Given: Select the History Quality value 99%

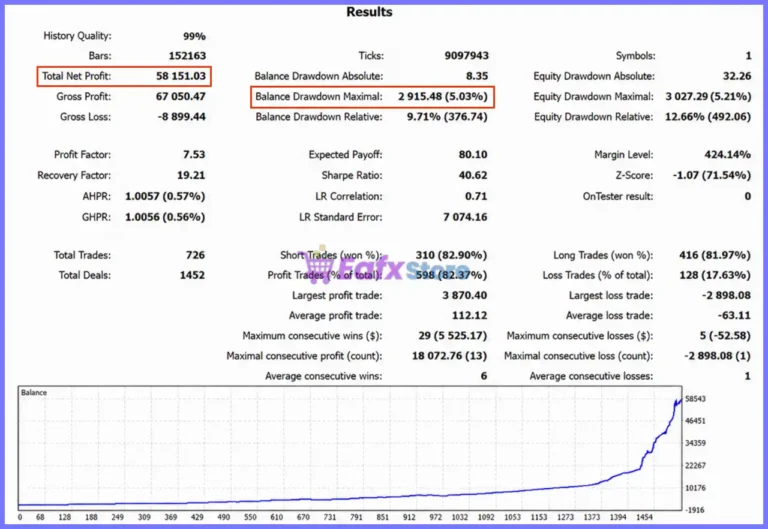Looking at the screenshot, I should pyautogui.click(x=194, y=36).
